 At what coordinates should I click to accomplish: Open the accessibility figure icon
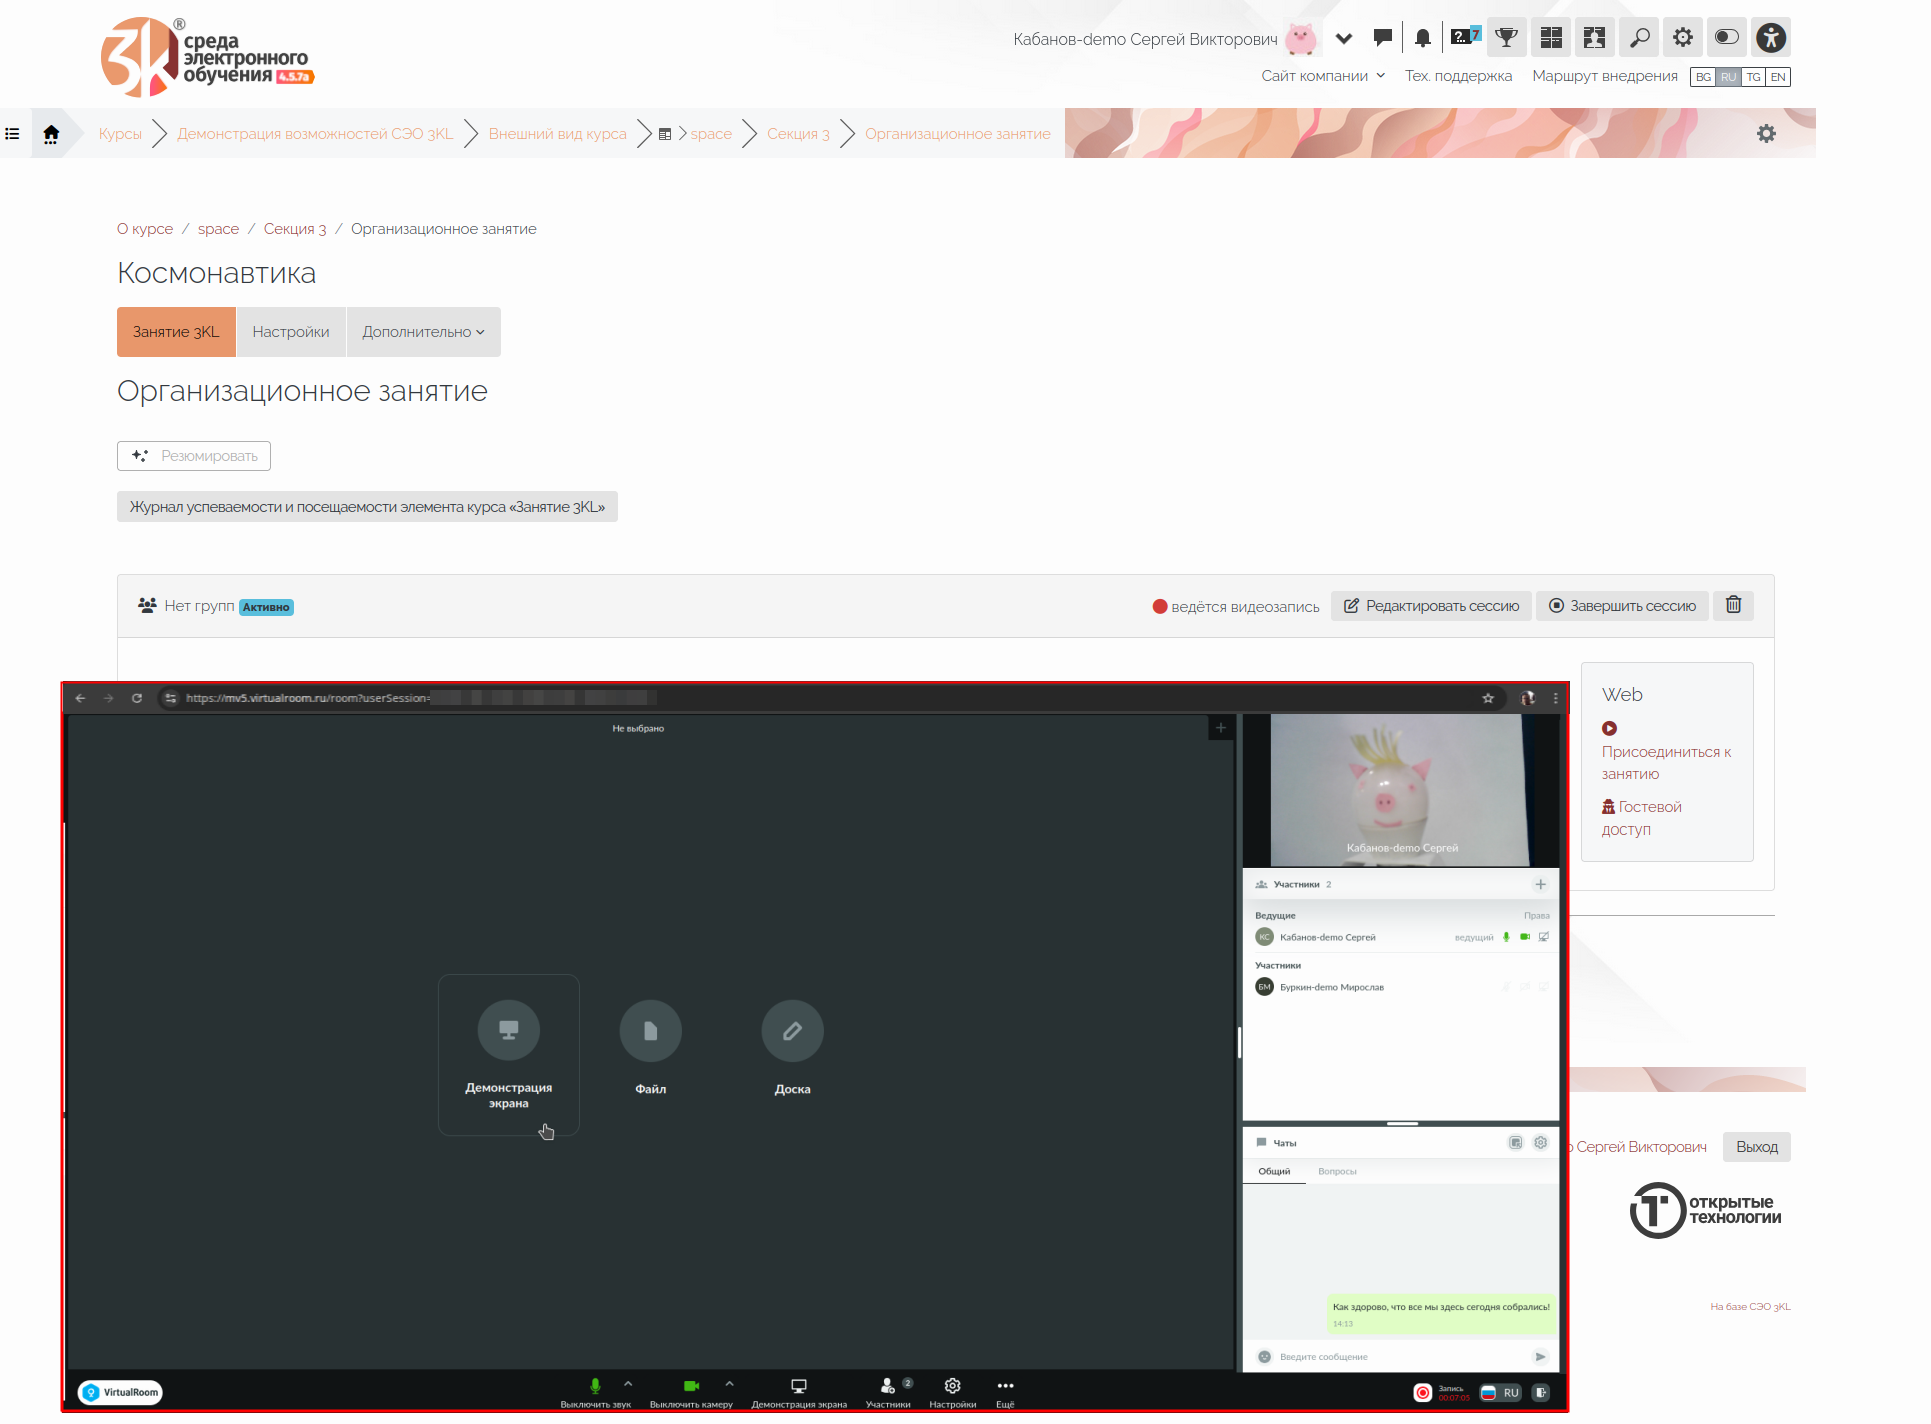(x=1770, y=38)
